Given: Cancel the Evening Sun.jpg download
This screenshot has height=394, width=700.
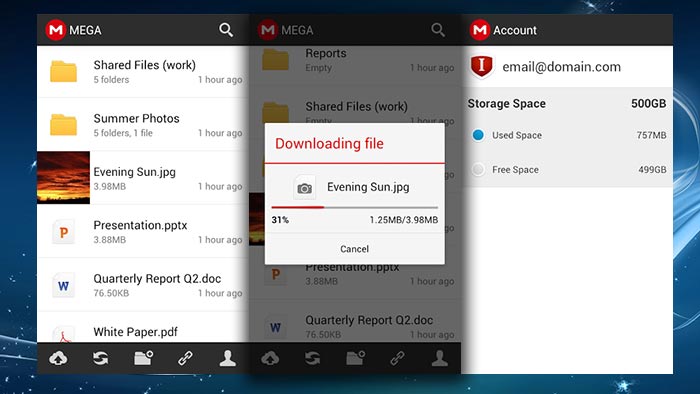Looking at the screenshot, I should pos(354,249).
